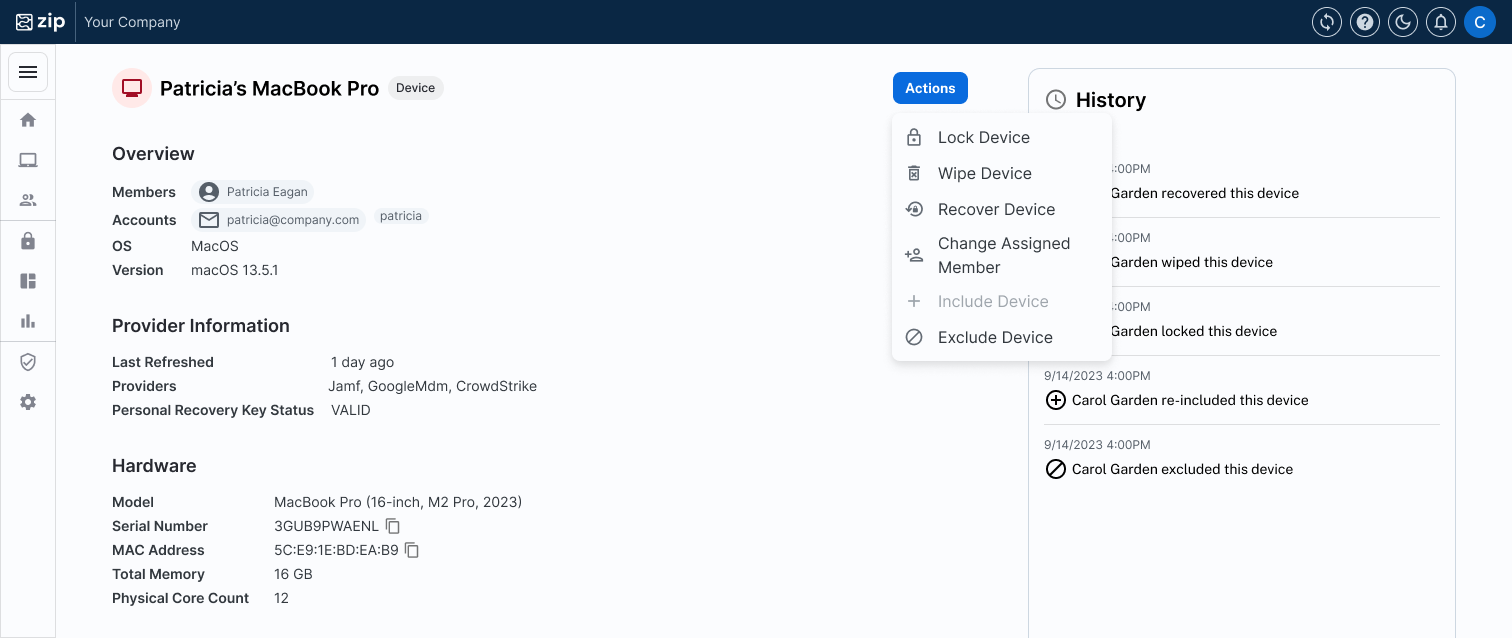The height and width of the screenshot is (638, 1512).
Task: Click the lock icon in sidebar
Action: pyautogui.click(x=28, y=241)
